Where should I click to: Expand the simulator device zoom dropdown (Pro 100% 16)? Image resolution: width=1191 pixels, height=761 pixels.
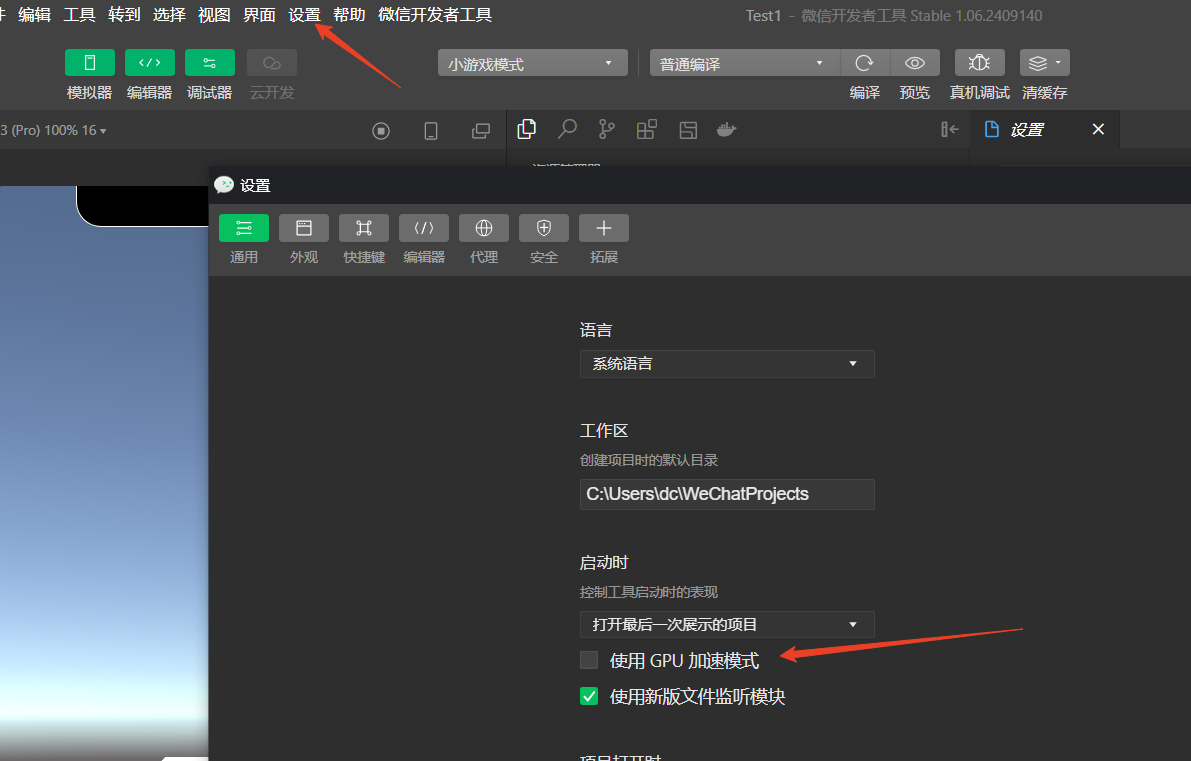point(53,131)
